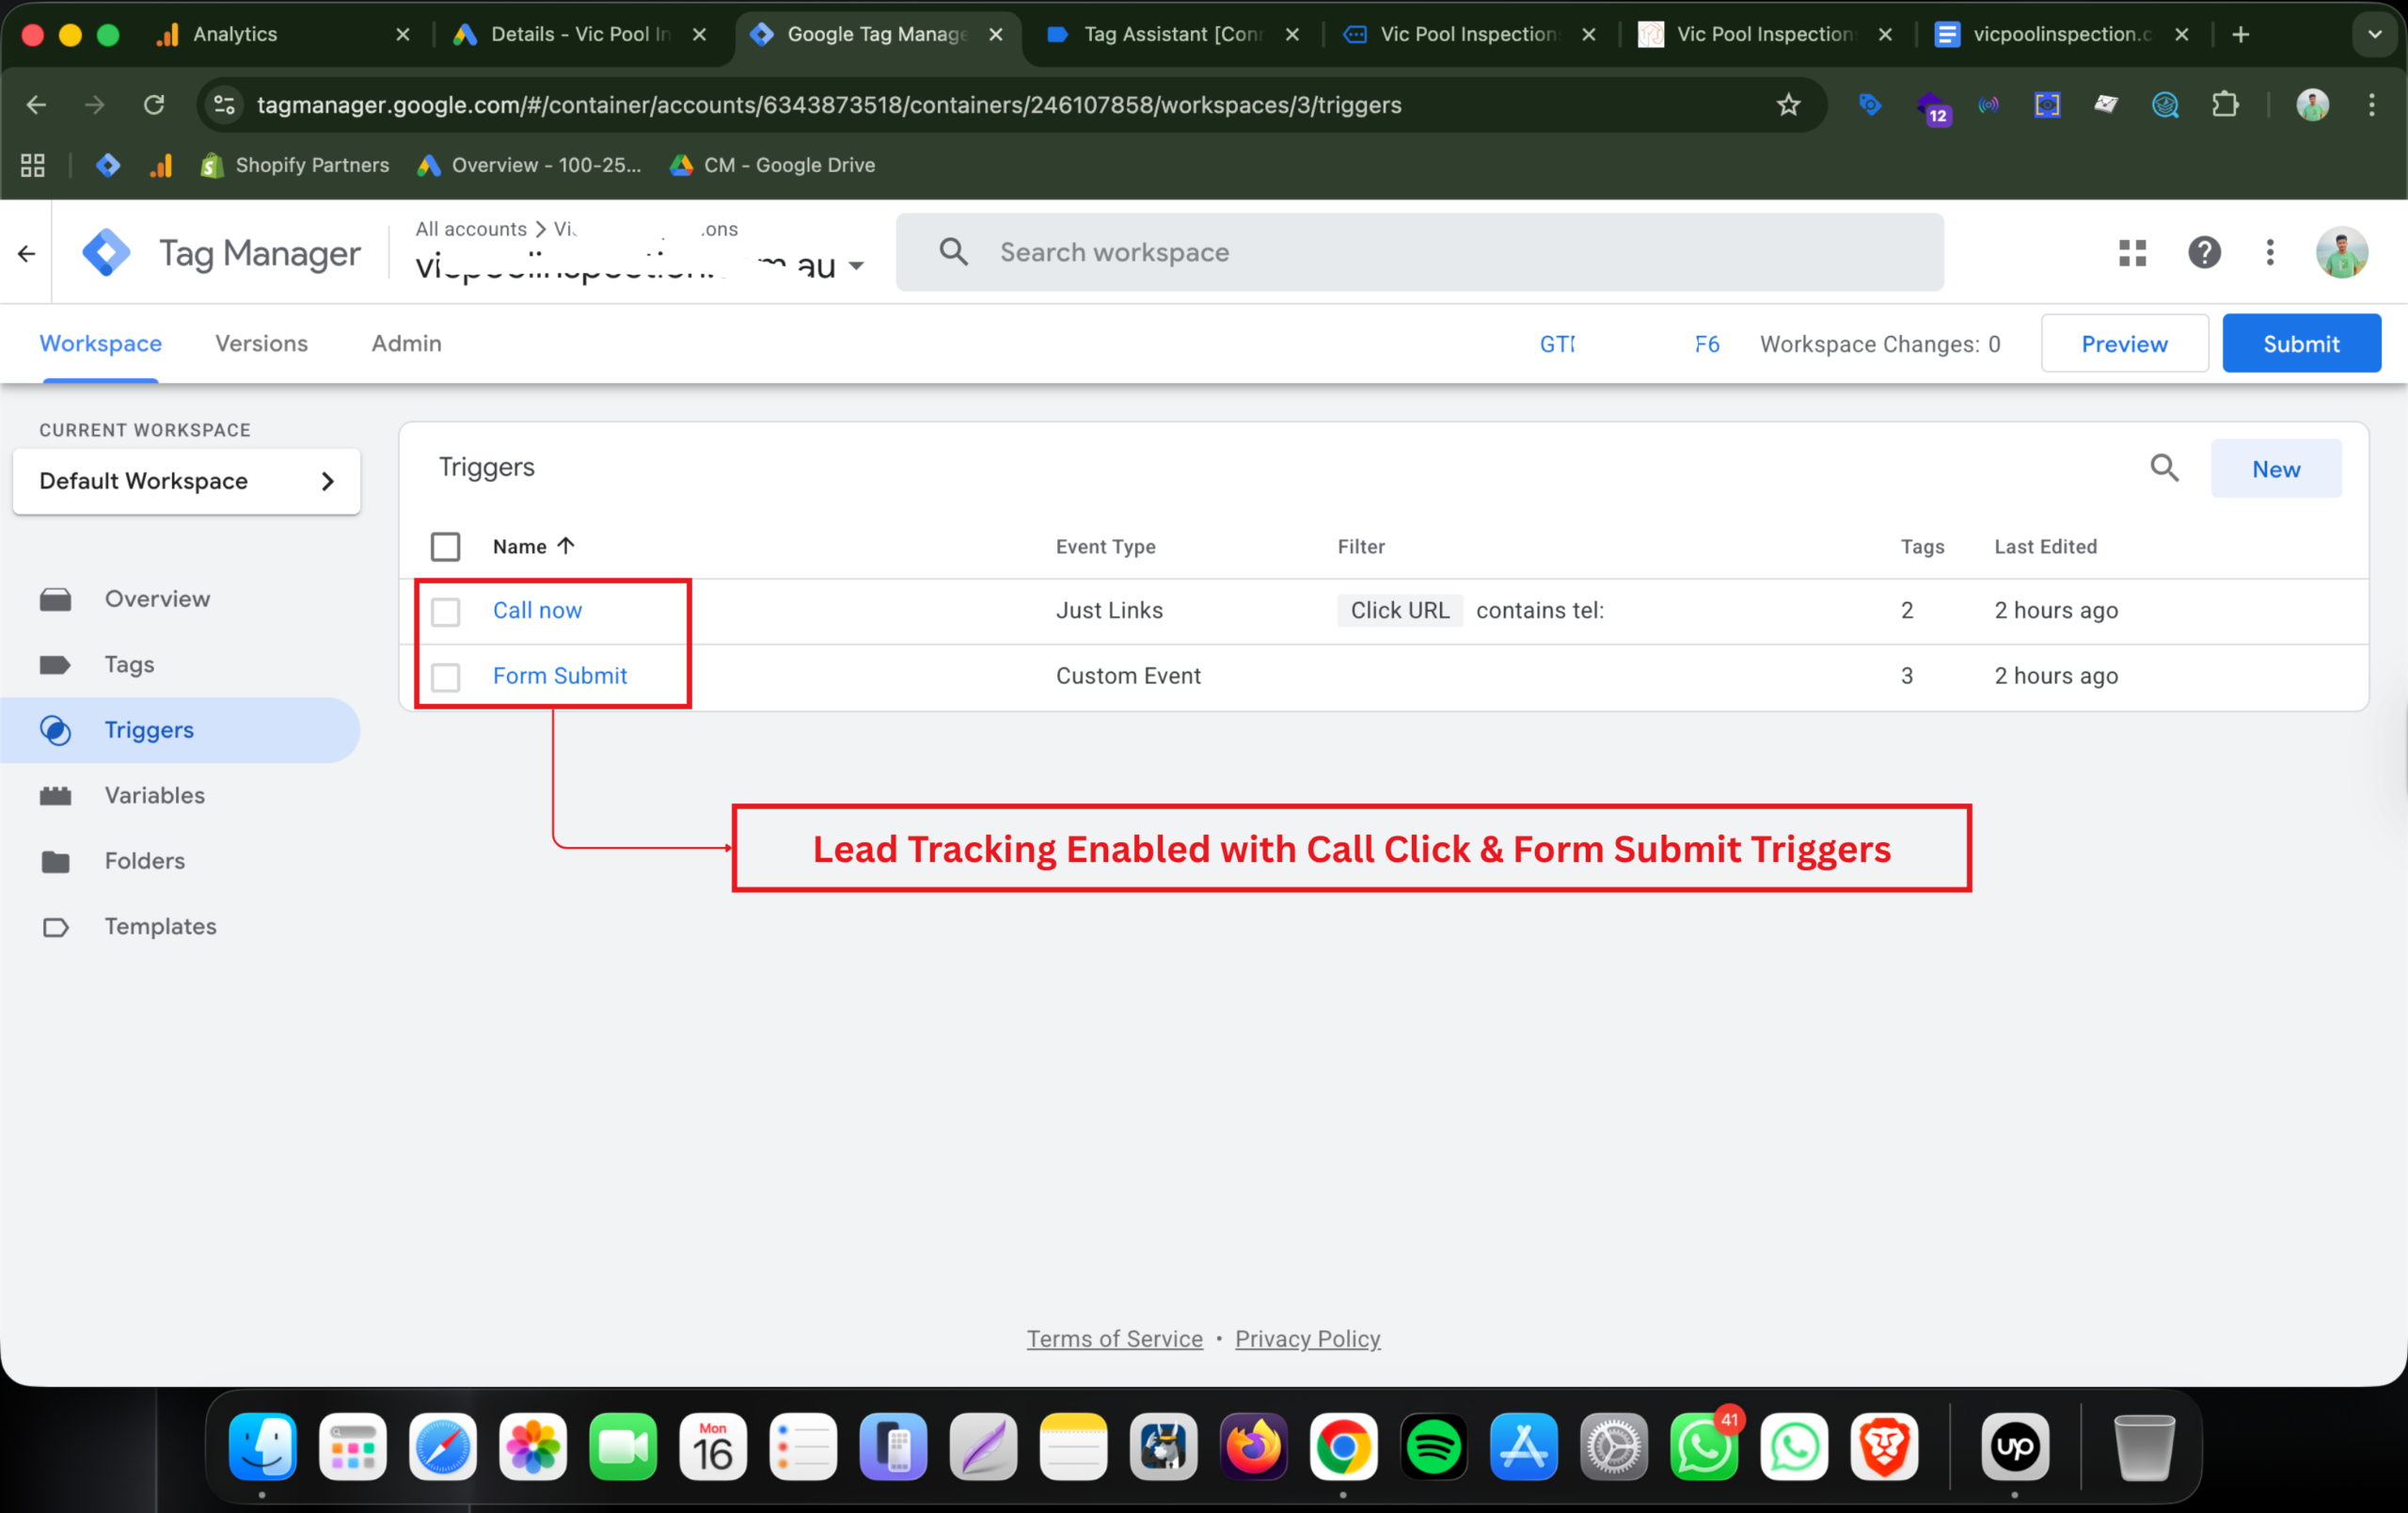Image resolution: width=2408 pixels, height=1513 pixels.
Task: Switch to the Versions tab
Action: coord(261,343)
